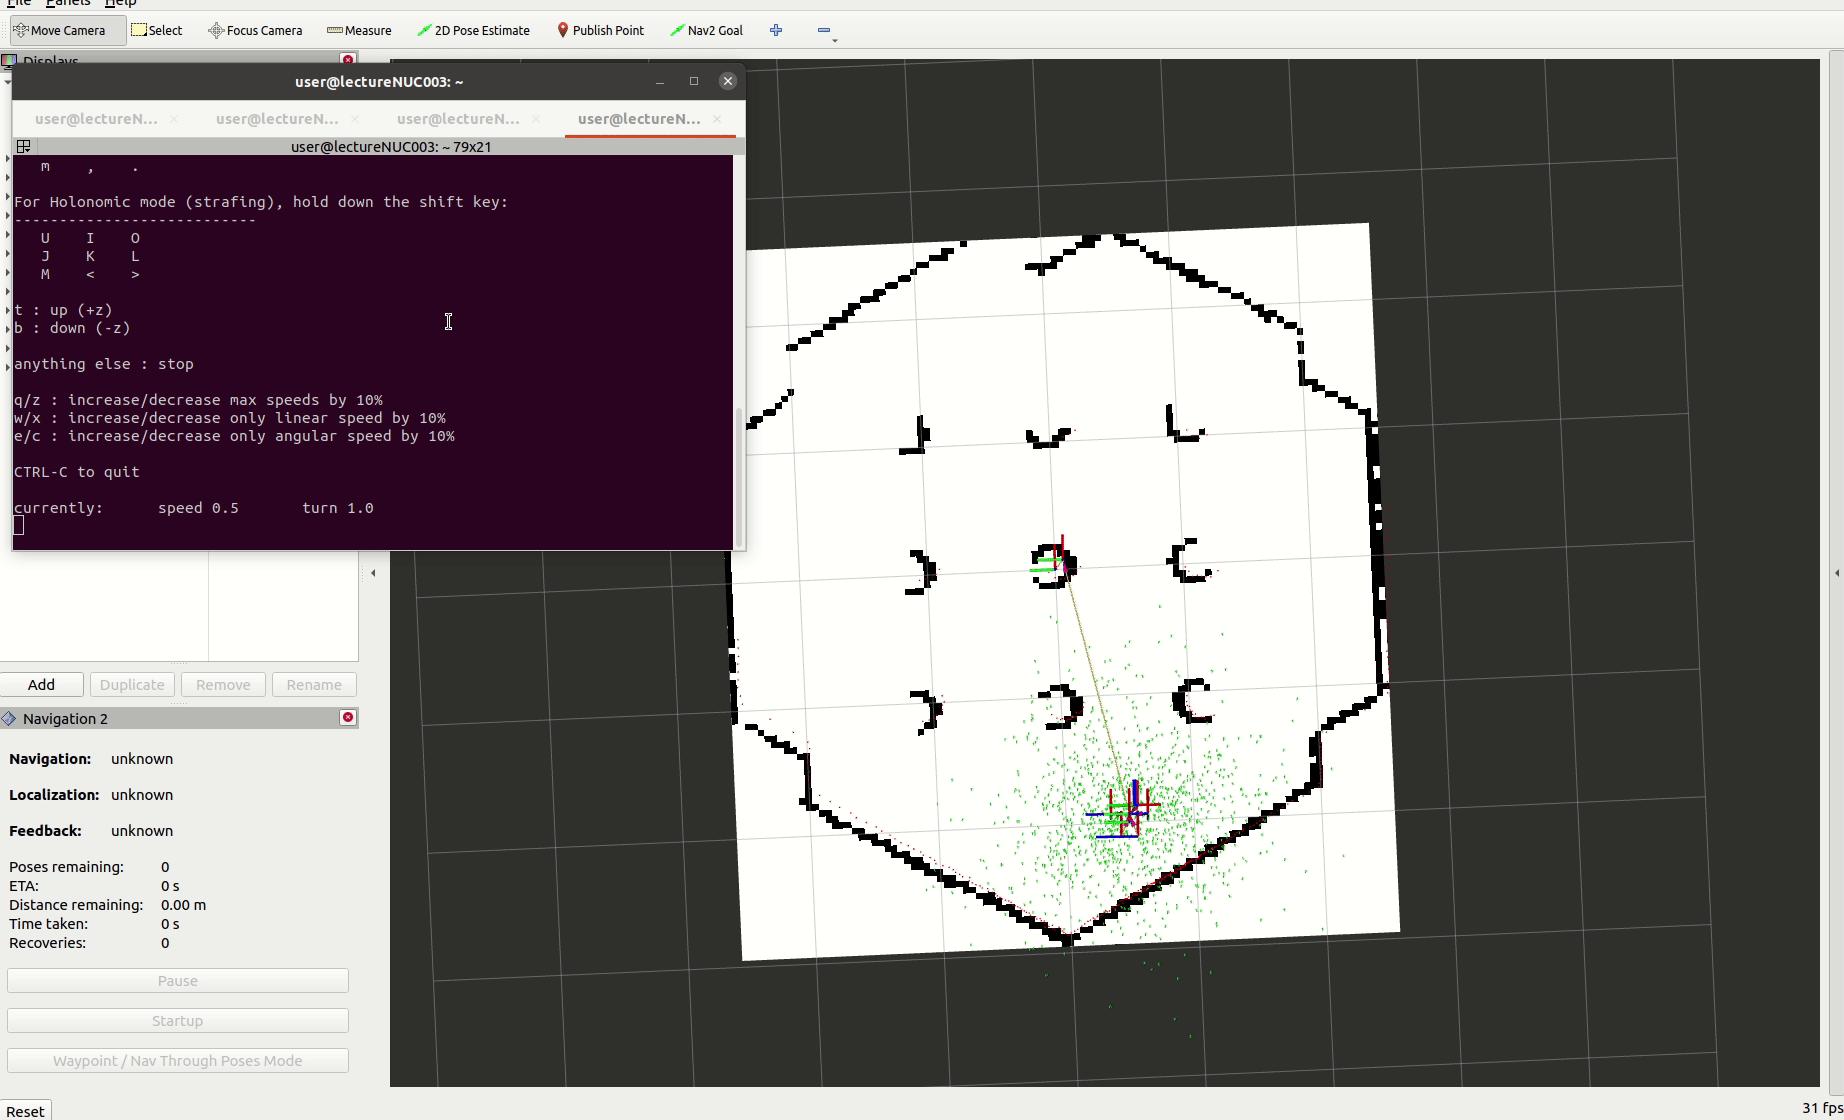1844x1120 pixels.
Task: Click 'anything else : stop' terminal line
Action: pyautogui.click(x=104, y=364)
